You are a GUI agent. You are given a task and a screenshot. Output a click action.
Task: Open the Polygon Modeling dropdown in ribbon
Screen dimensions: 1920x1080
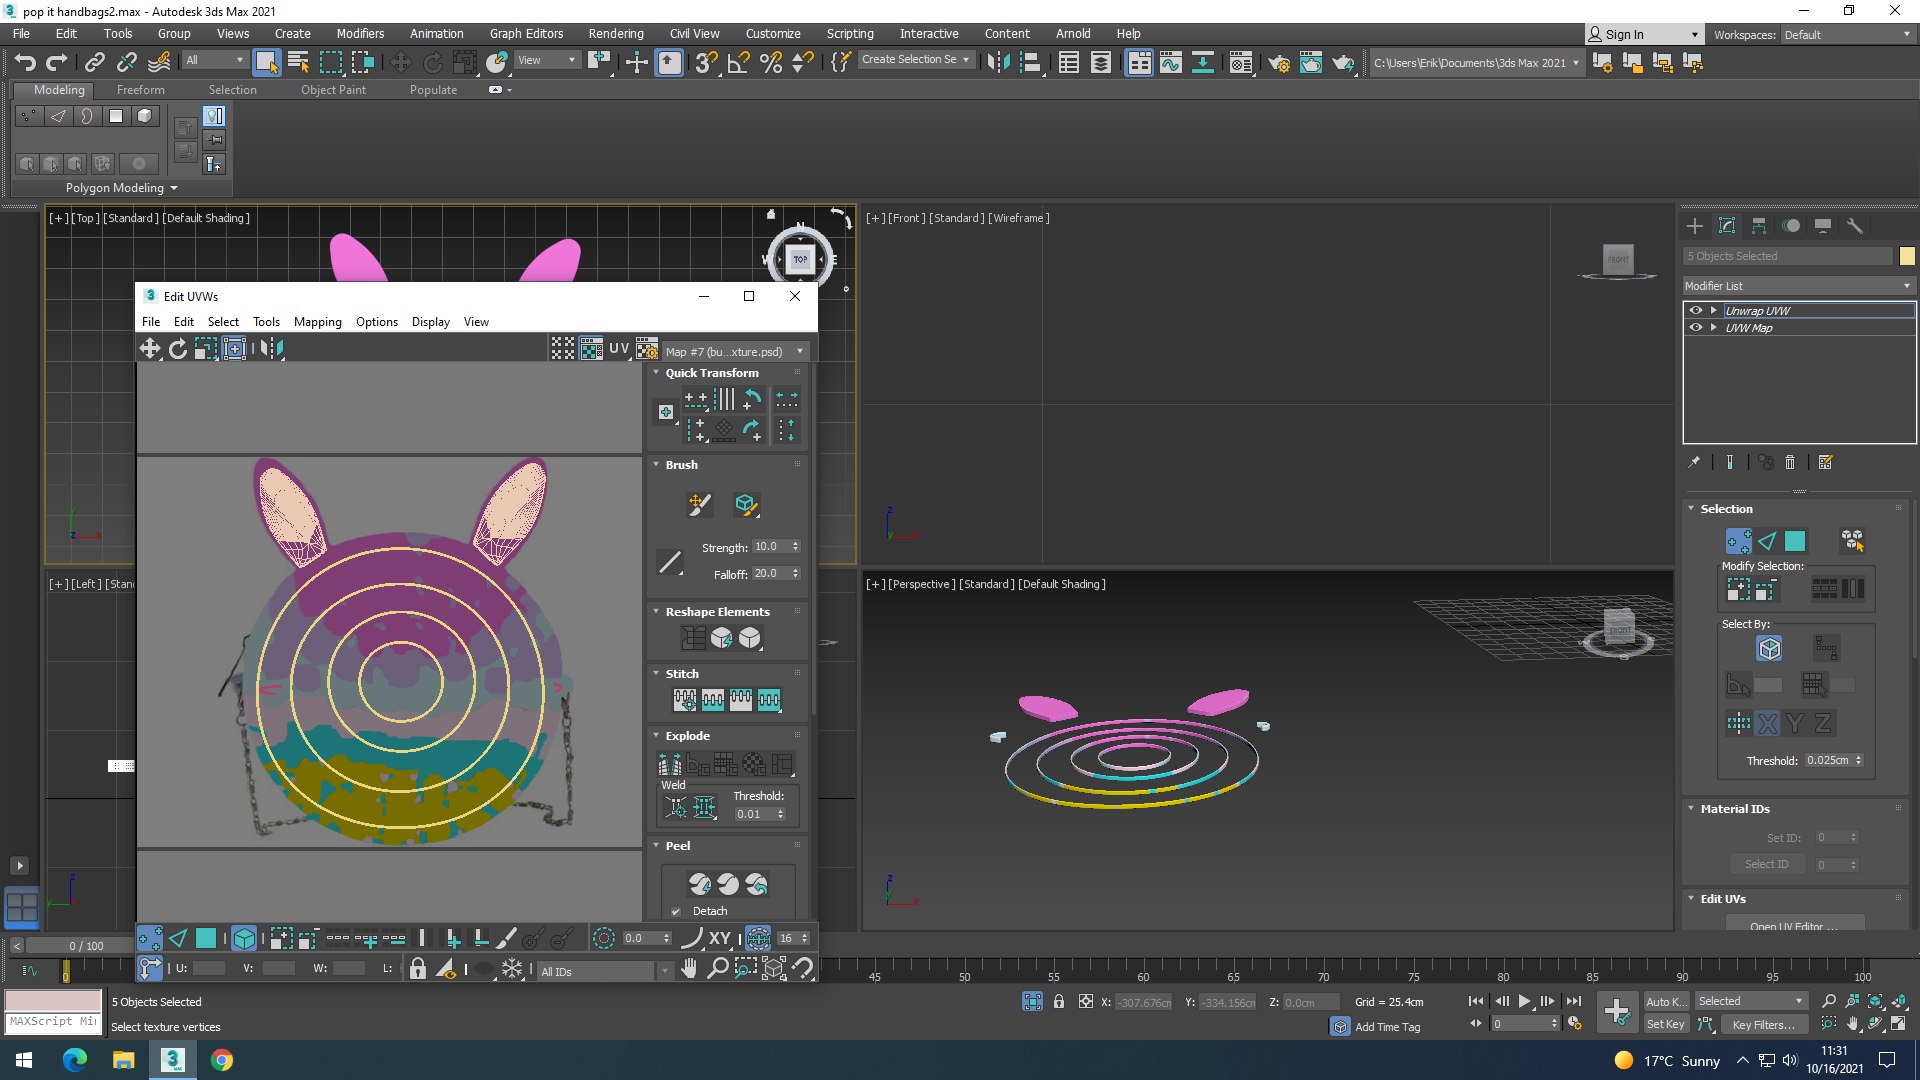121,188
